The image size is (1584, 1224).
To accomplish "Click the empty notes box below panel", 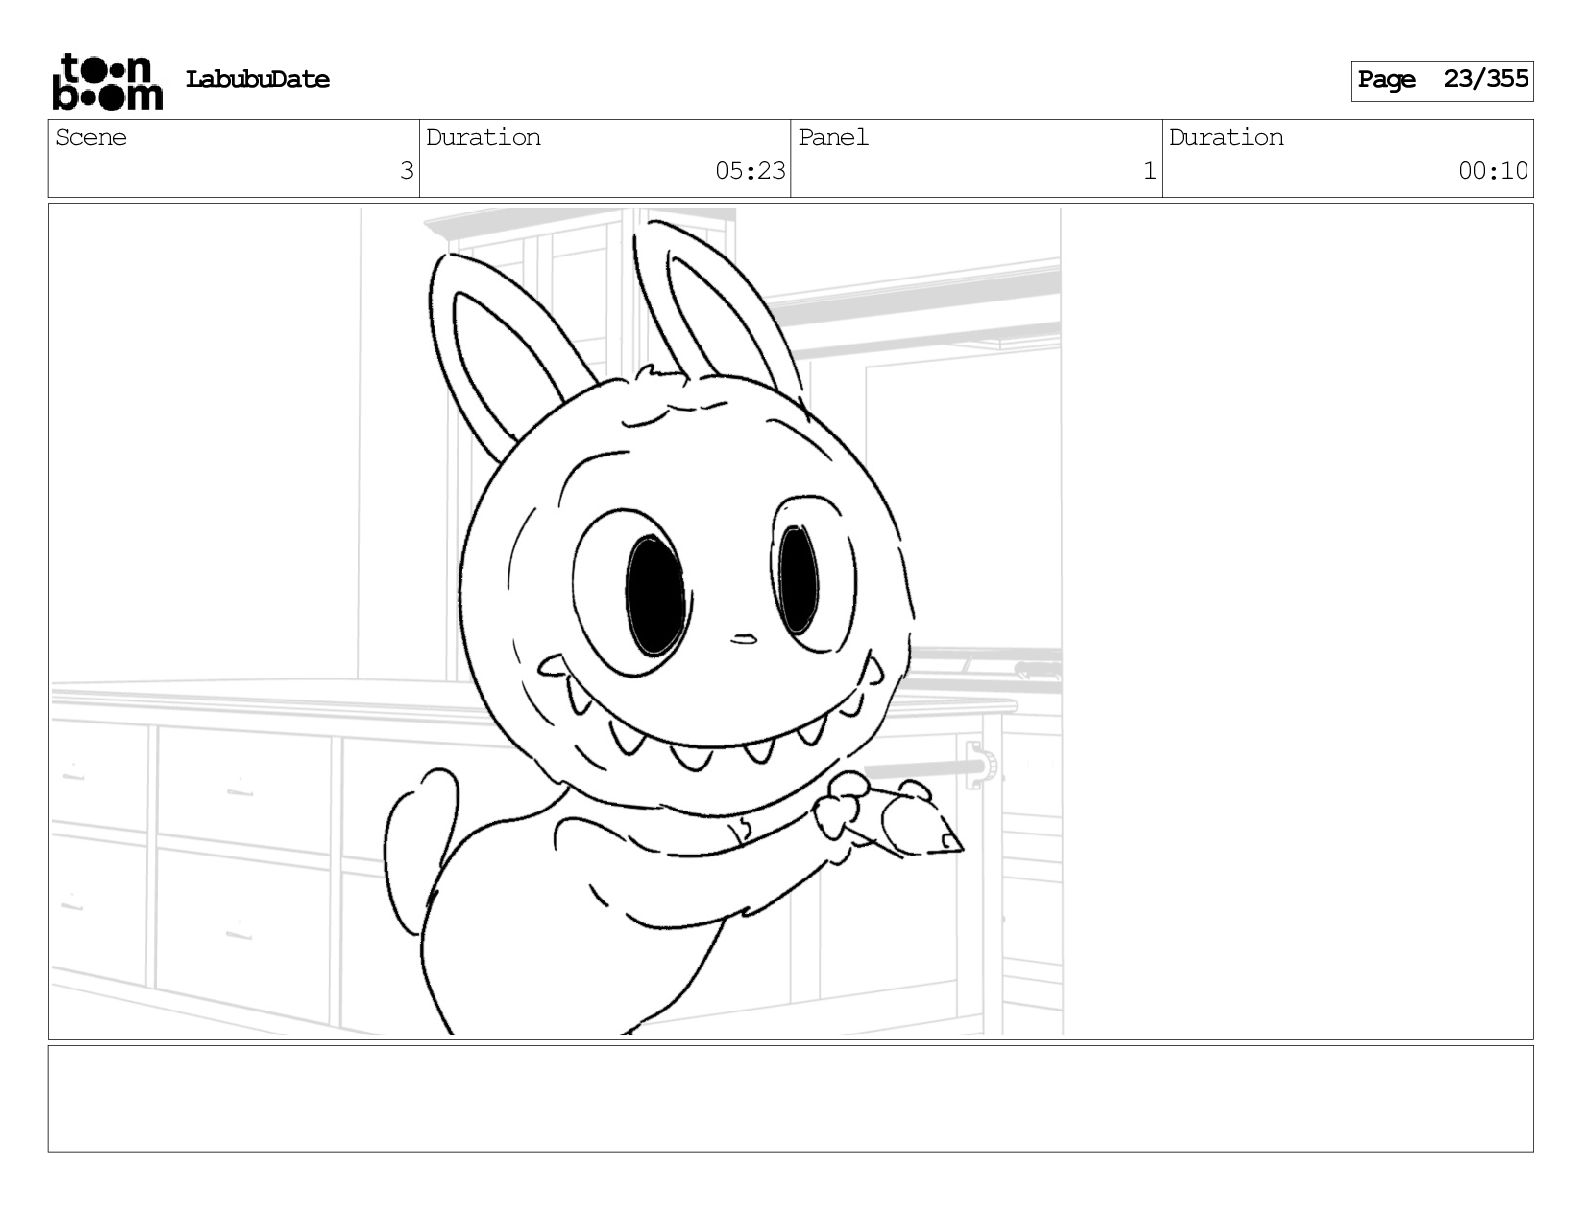I will click(x=790, y=1099).
